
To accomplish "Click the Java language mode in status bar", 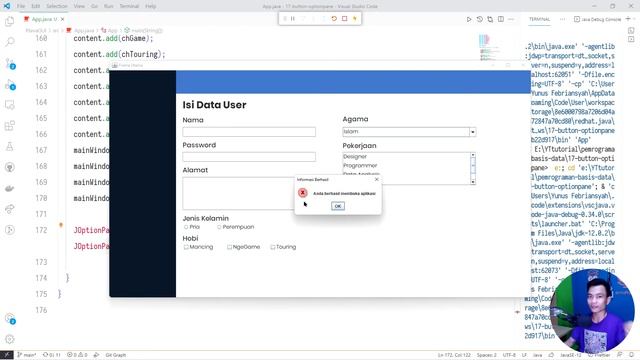I will 538,355.
